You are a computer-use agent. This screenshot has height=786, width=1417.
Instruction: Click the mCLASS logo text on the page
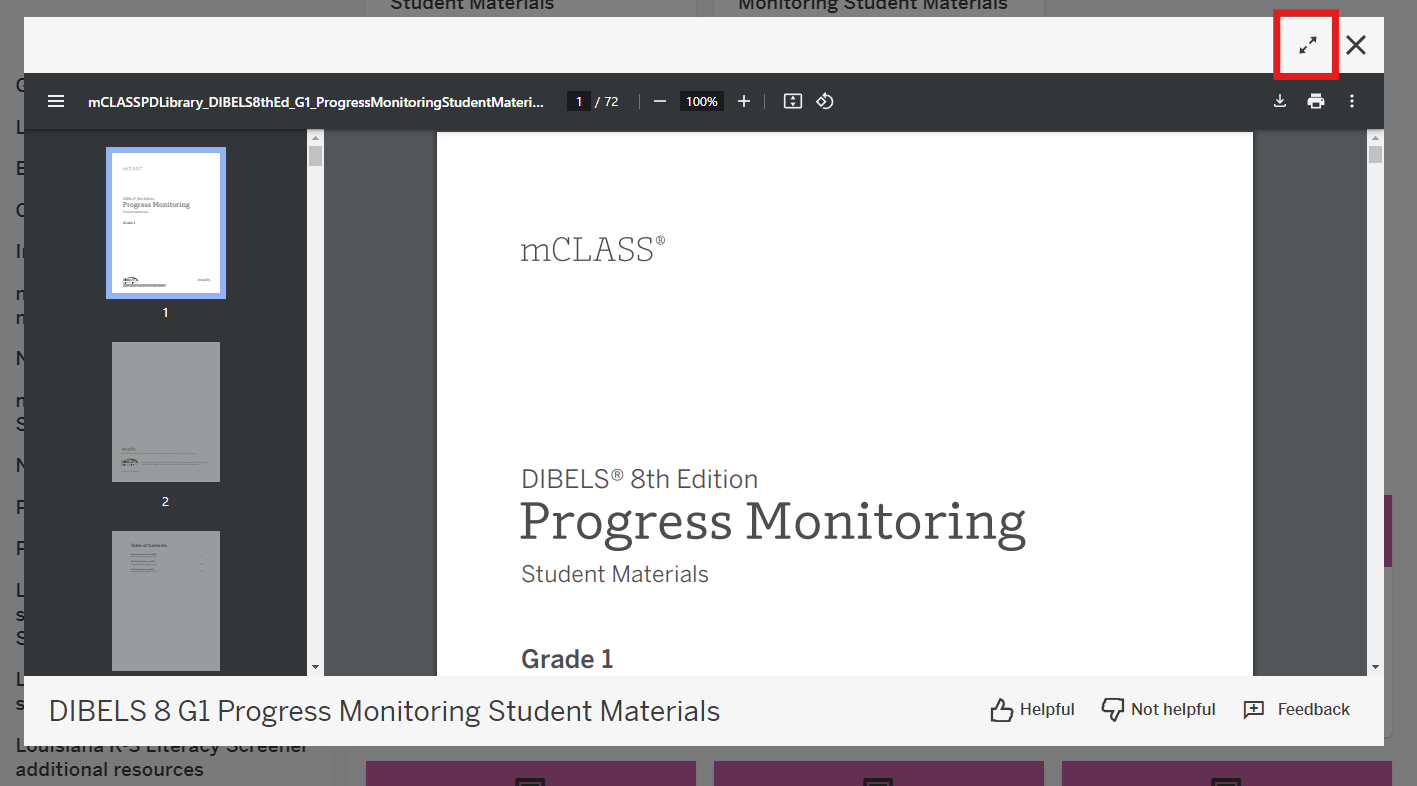[592, 249]
